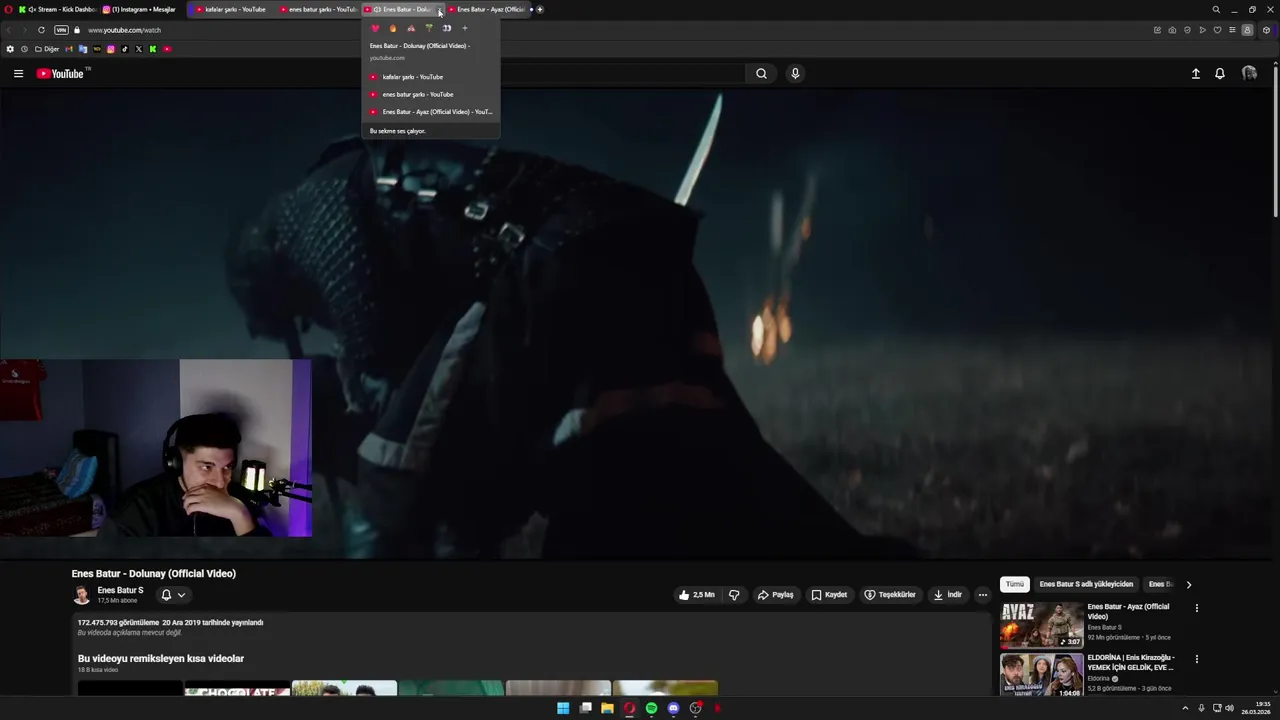This screenshot has height=720, width=1280.
Task: Open the YouTube create/upload icon
Action: point(1195,73)
